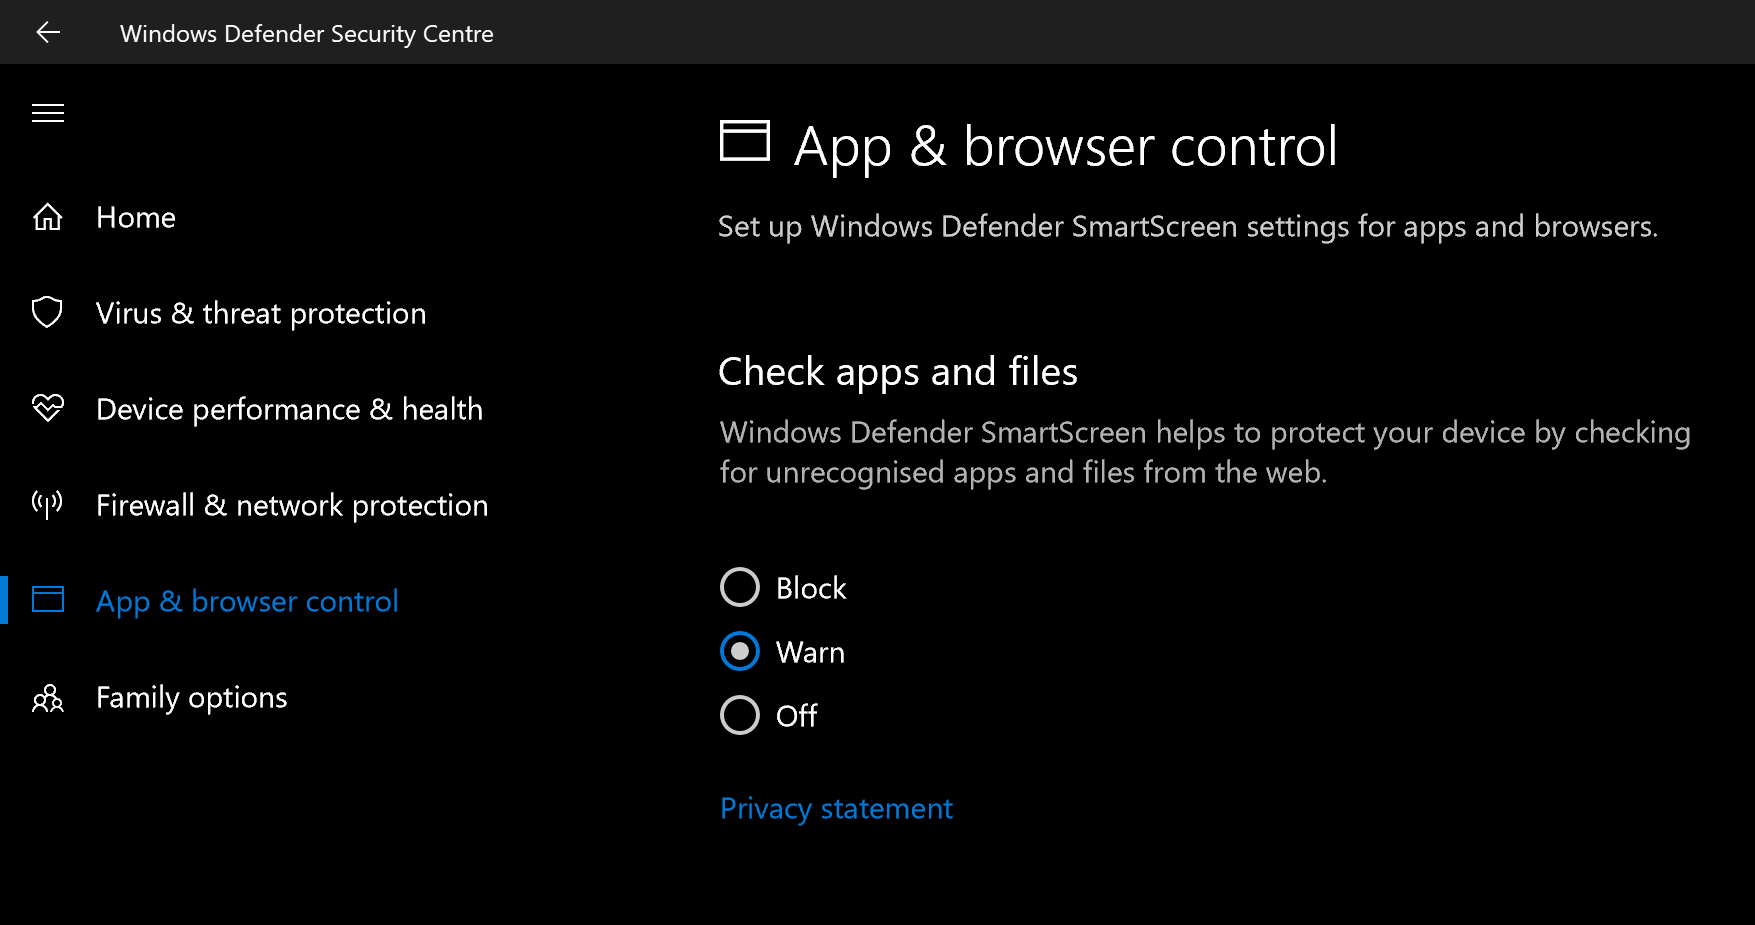The width and height of the screenshot is (1755, 925).
Task: Click the Device performance heart icon
Action: [x=48, y=409]
